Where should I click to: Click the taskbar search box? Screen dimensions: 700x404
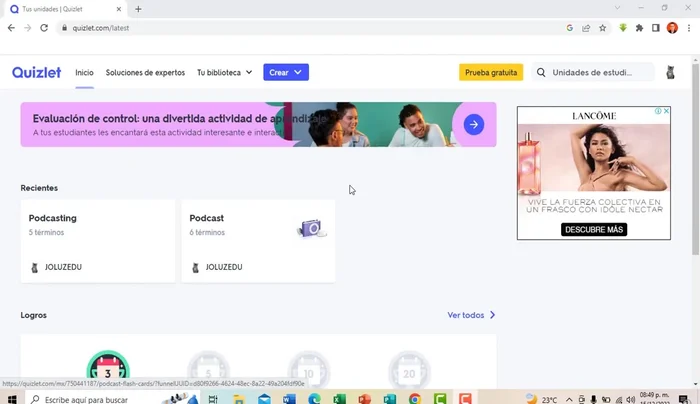pyautogui.click(x=112, y=399)
